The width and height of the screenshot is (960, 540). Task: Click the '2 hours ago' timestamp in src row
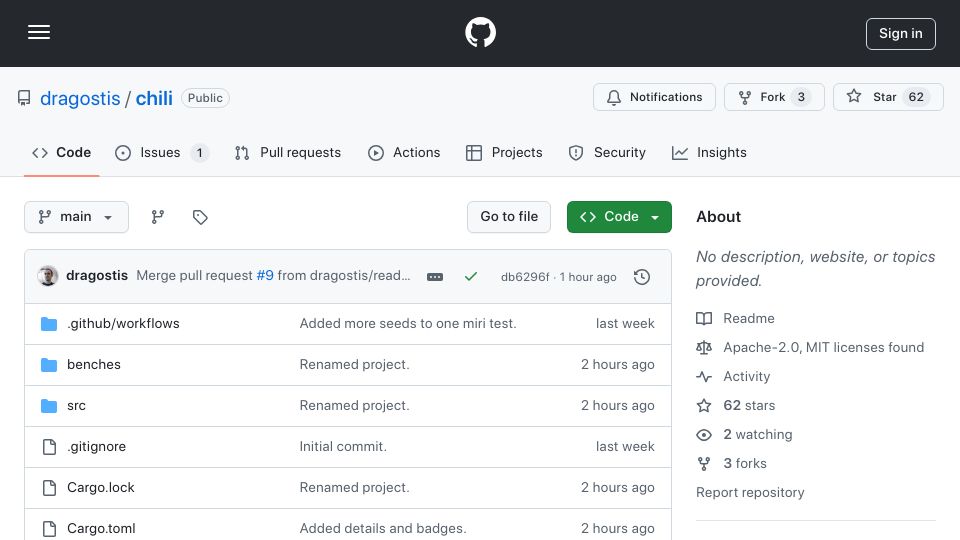pos(617,405)
